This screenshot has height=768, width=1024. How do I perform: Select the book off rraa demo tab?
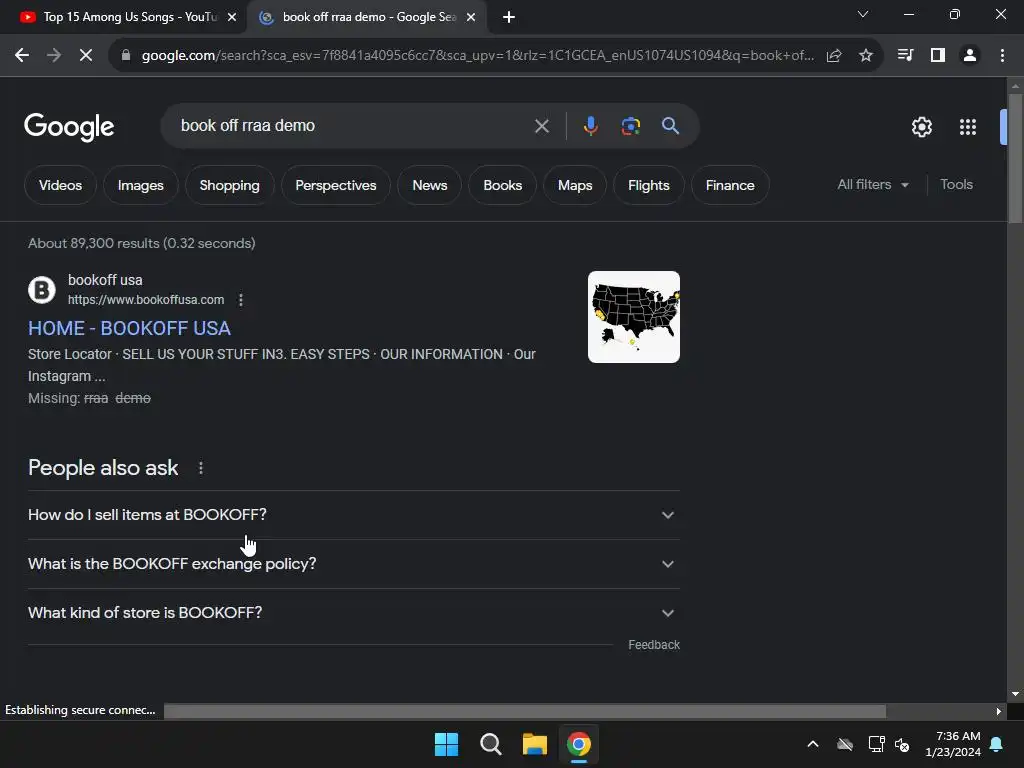[366, 18]
